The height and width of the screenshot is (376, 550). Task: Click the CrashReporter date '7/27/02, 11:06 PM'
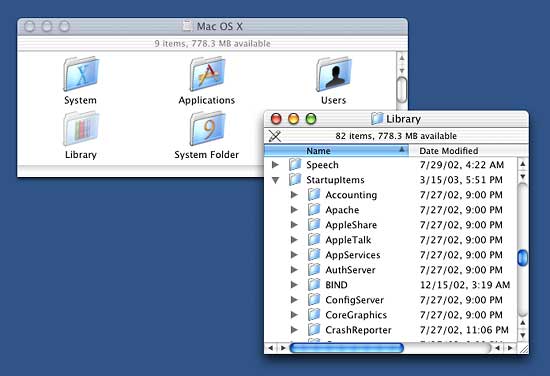click(x=464, y=330)
